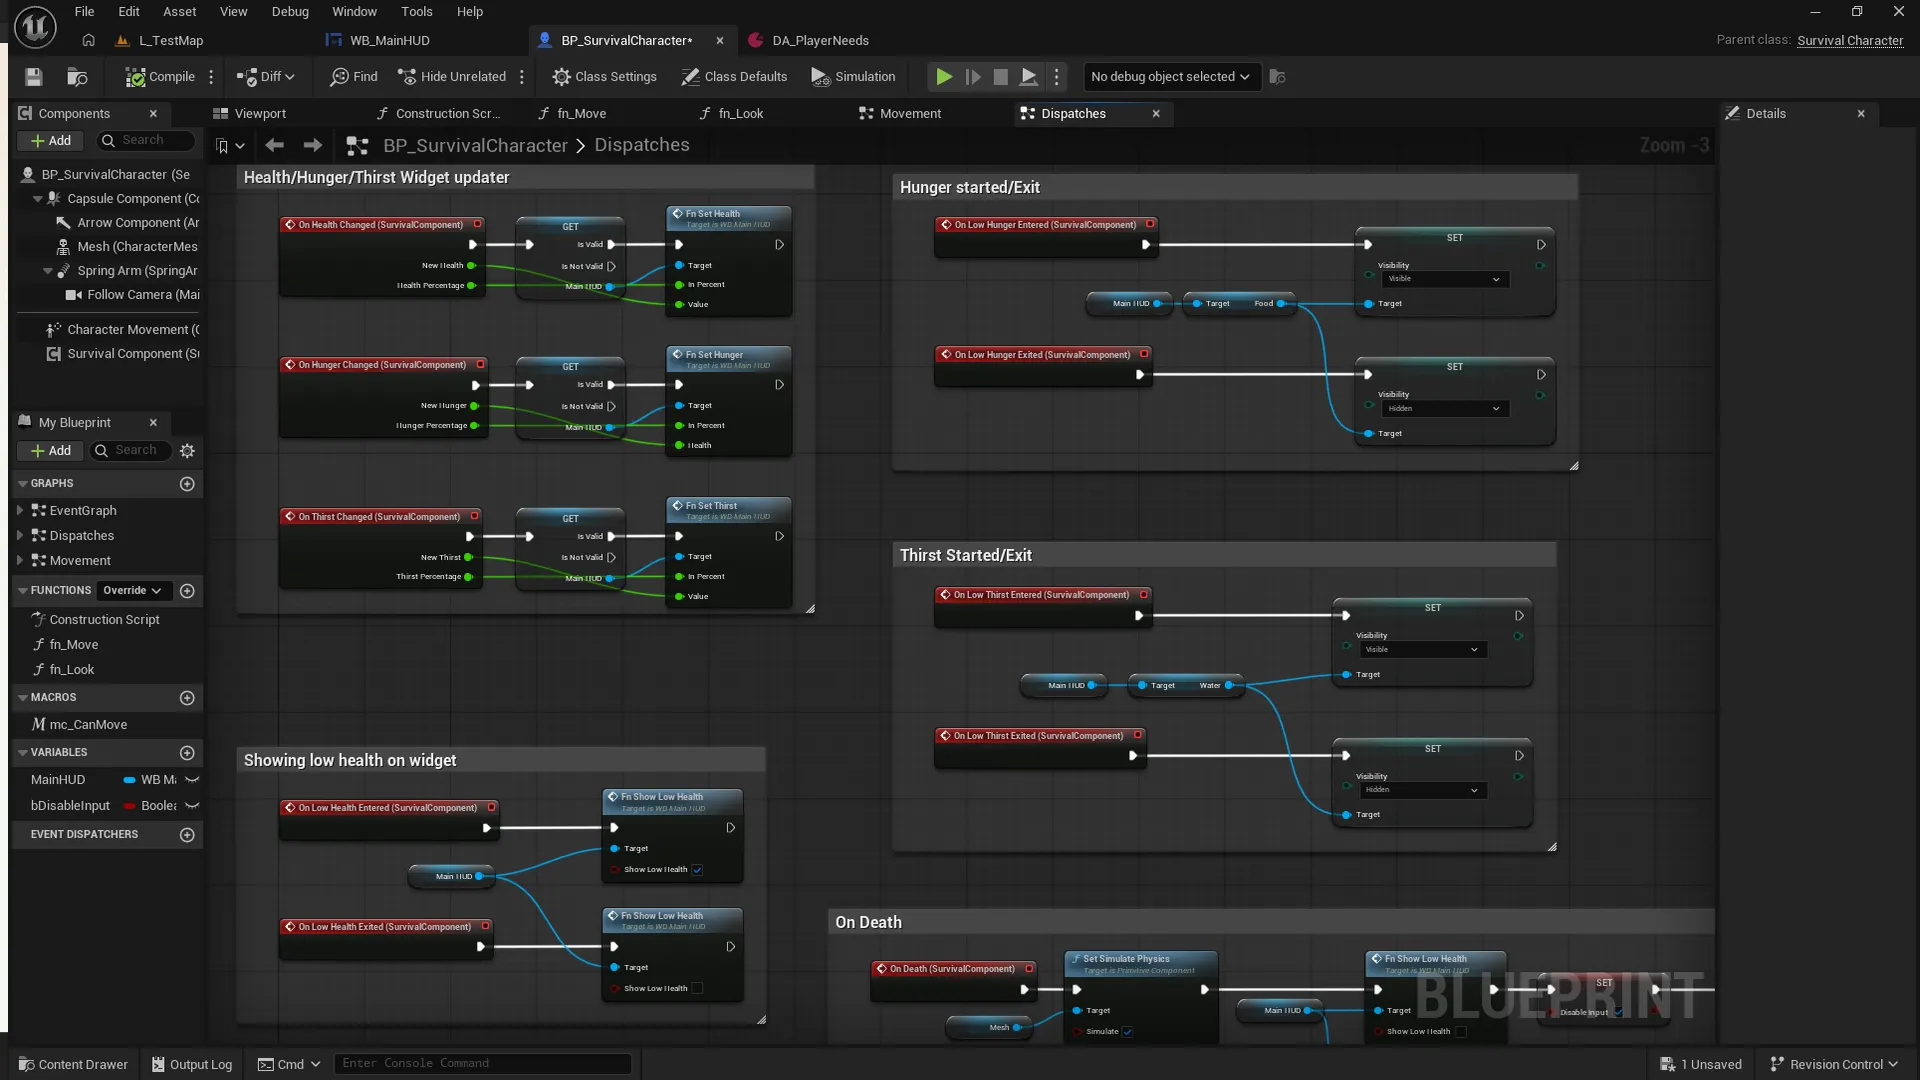
Task: Click the Stop playback button
Action: [x=1000, y=77]
